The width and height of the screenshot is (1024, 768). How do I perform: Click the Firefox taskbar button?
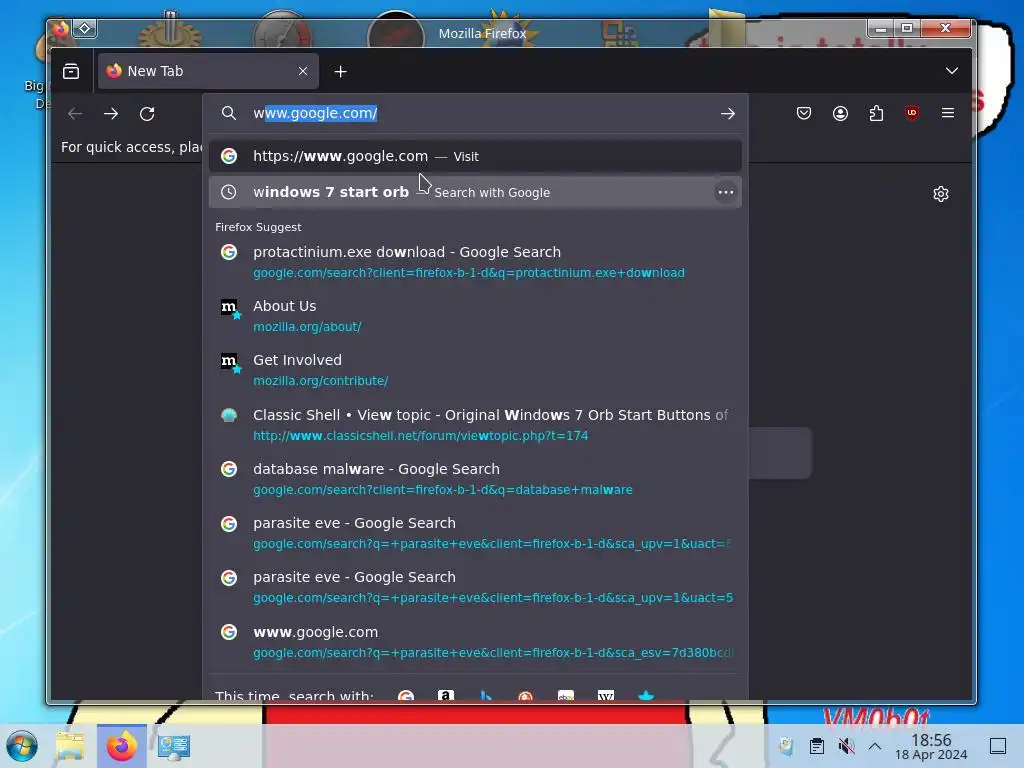click(121, 746)
